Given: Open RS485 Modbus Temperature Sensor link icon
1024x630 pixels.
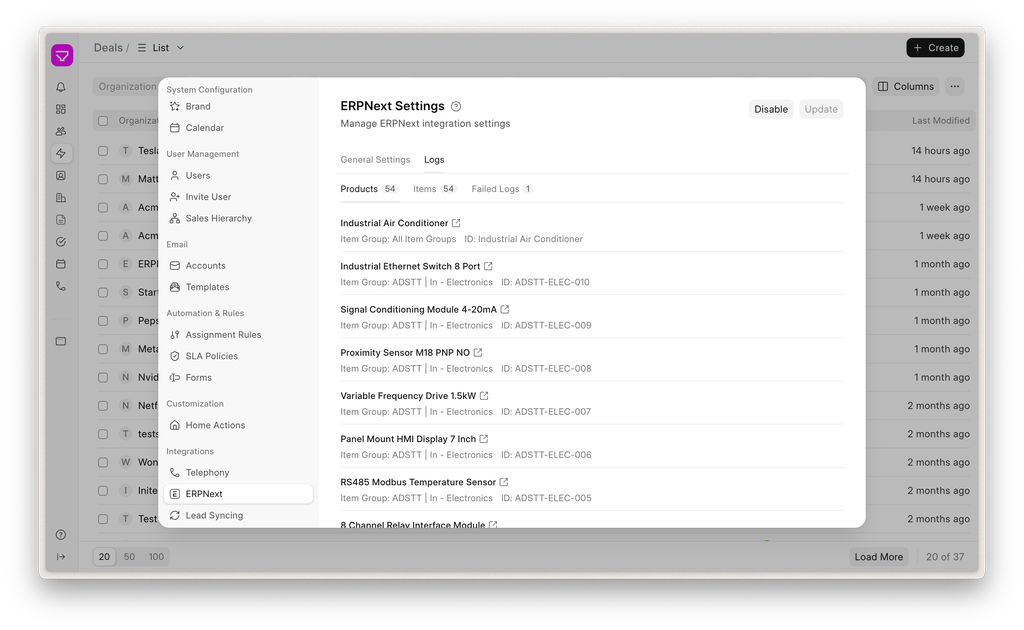Looking at the screenshot, I should (x=504, y=482).
